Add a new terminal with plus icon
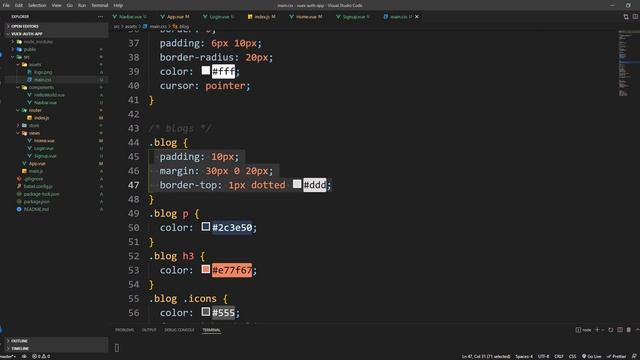 597,330
